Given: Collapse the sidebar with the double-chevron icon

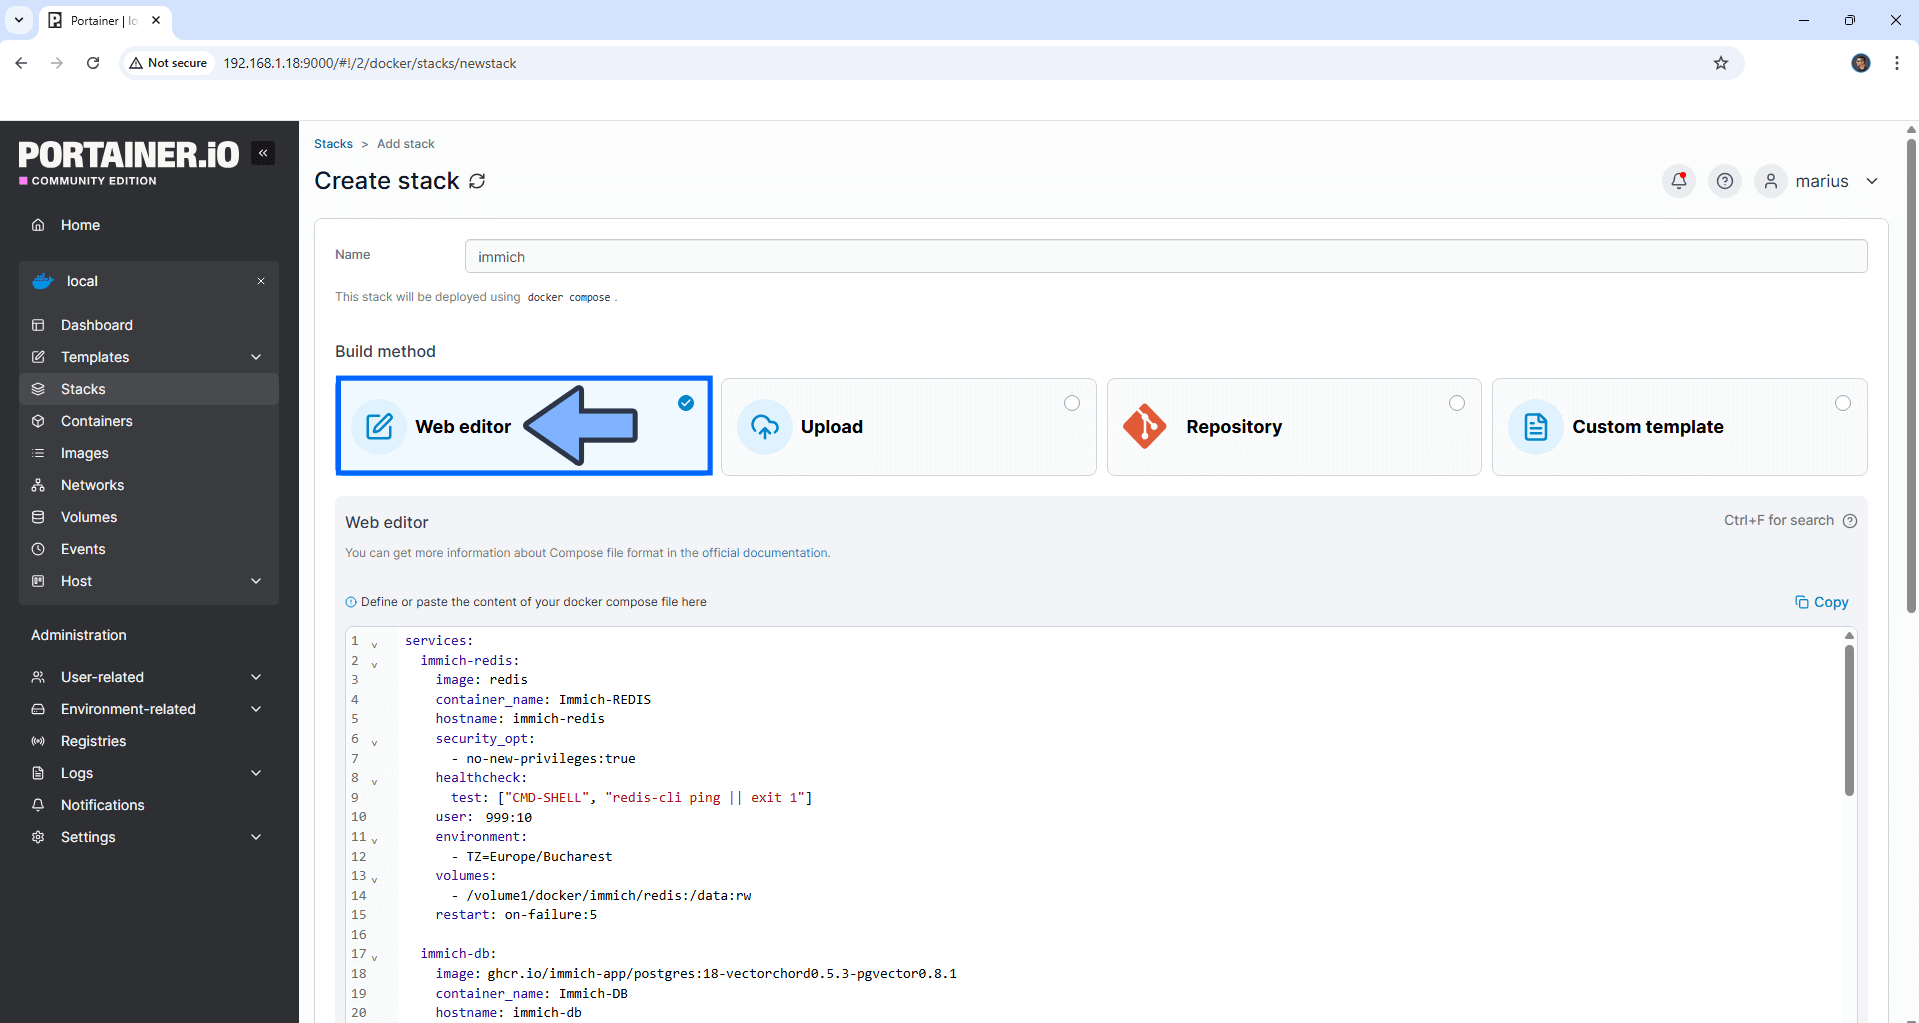Looking at the screenshot, I should [263, 153].
